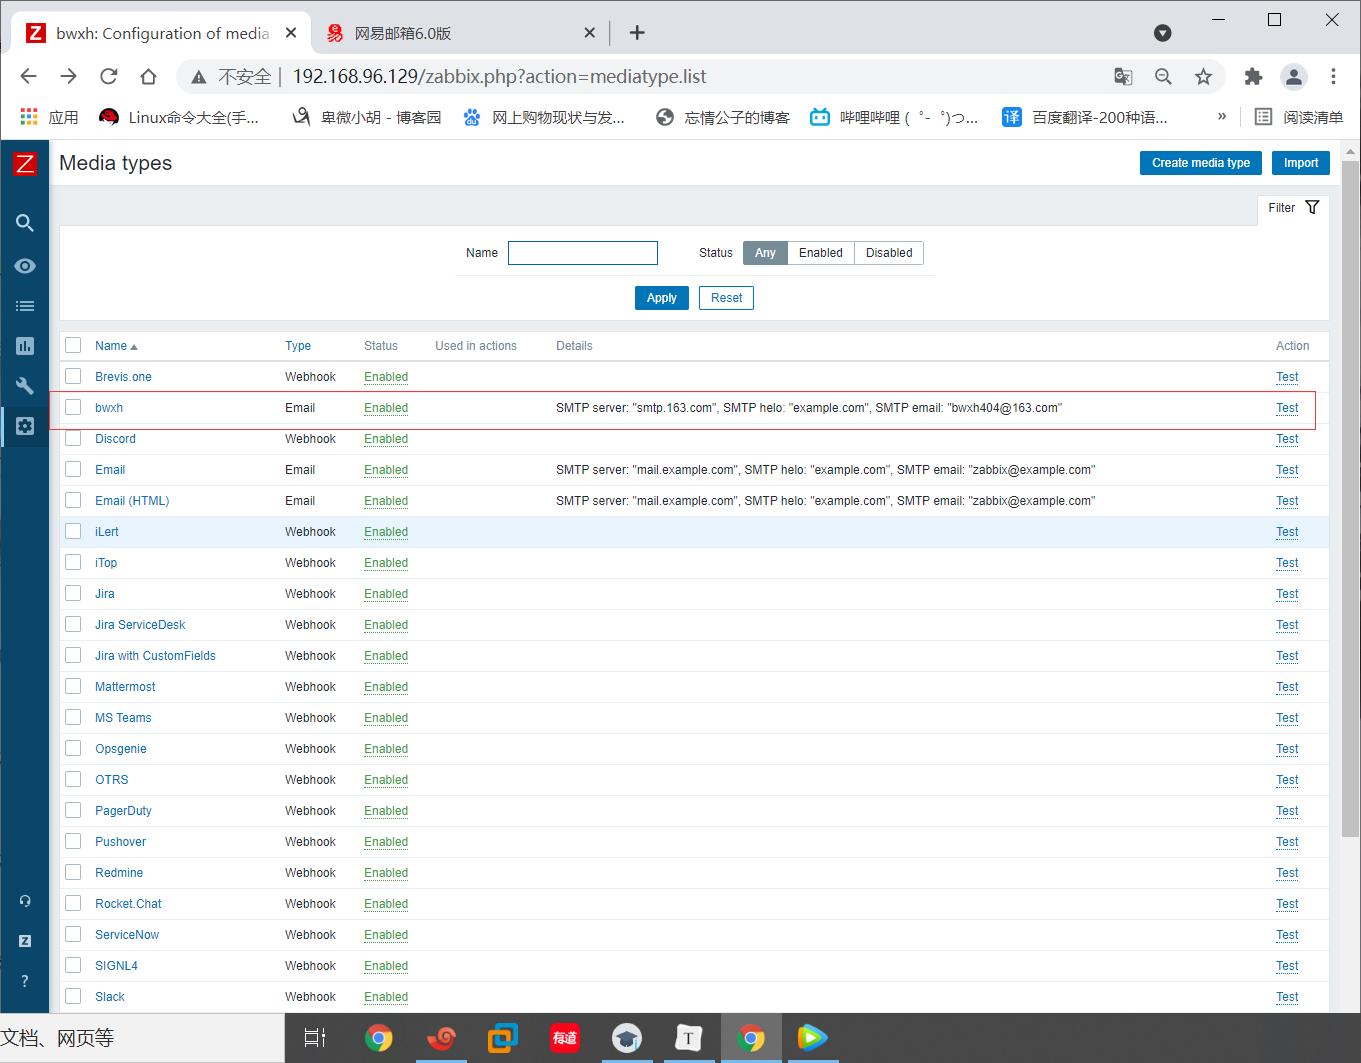This screenshot has height=1063, width=1361.
Task: Tick checkbox for Mattermost row
Action: tap(73, 686)
